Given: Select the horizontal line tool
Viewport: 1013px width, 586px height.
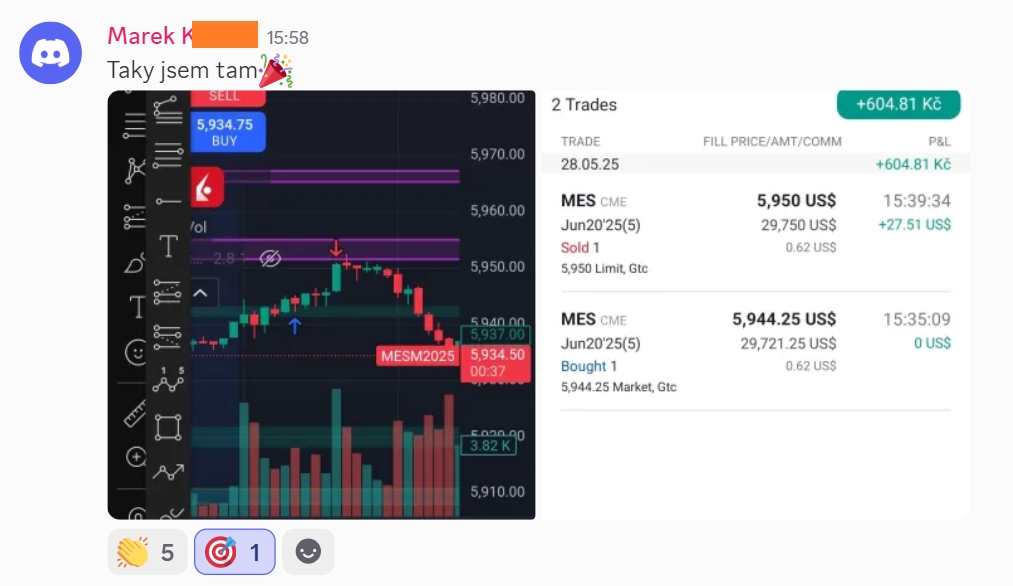Looking at the screenshot, I should (169, 202).
